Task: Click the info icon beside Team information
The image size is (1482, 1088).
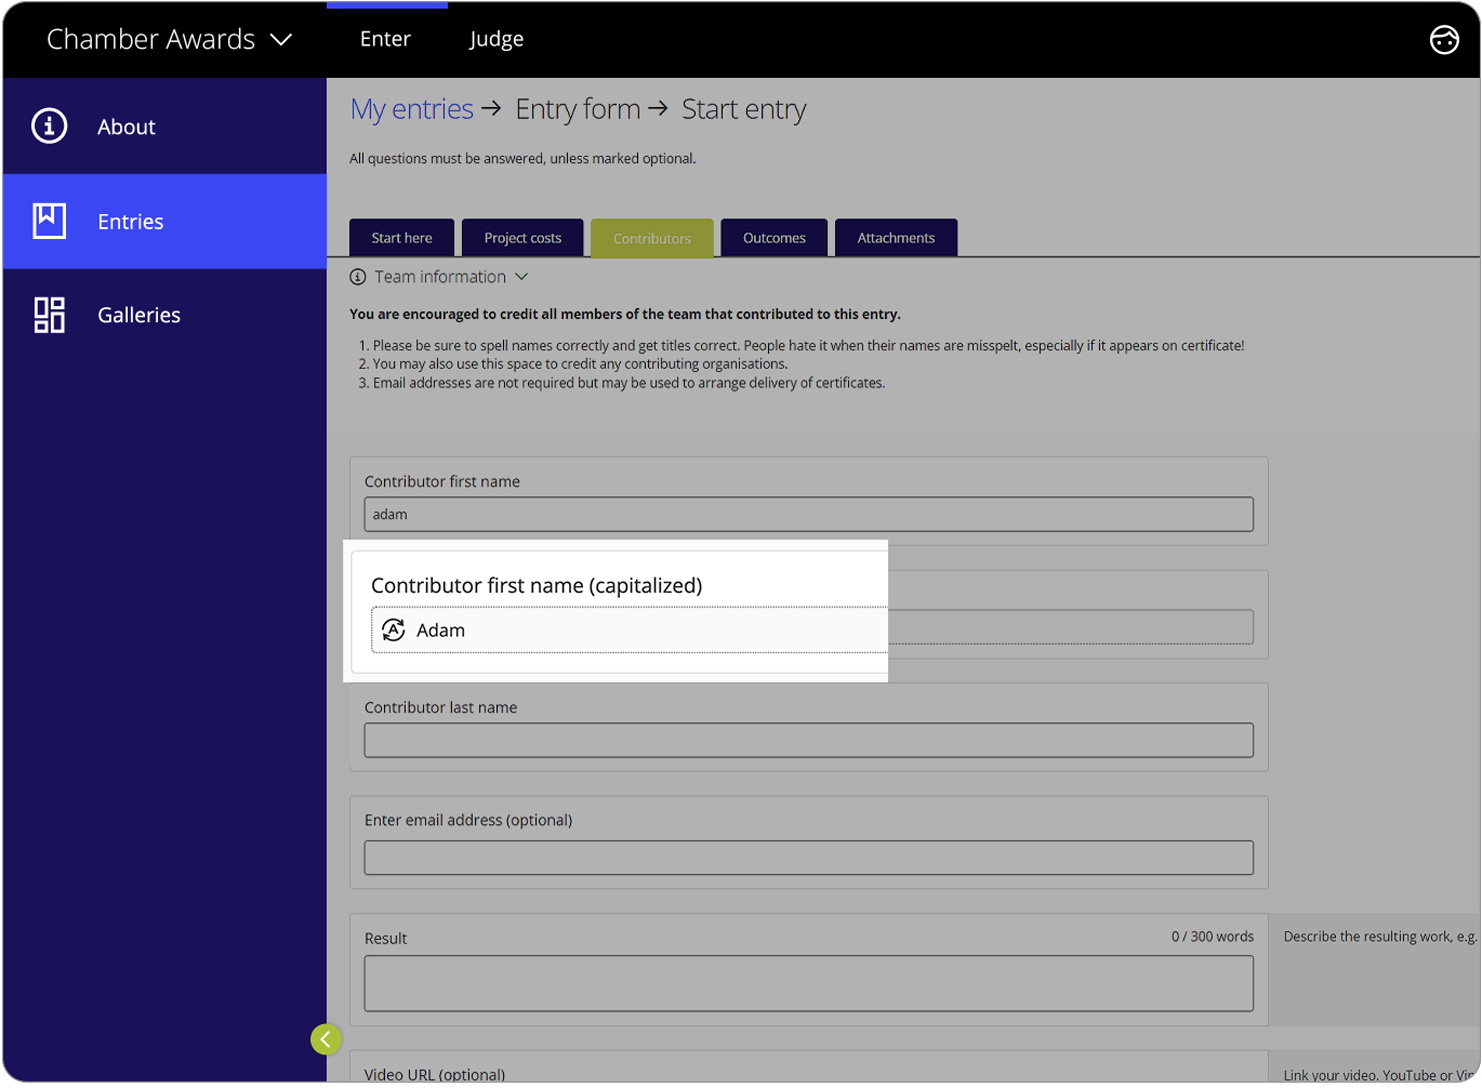Action: 359,276
